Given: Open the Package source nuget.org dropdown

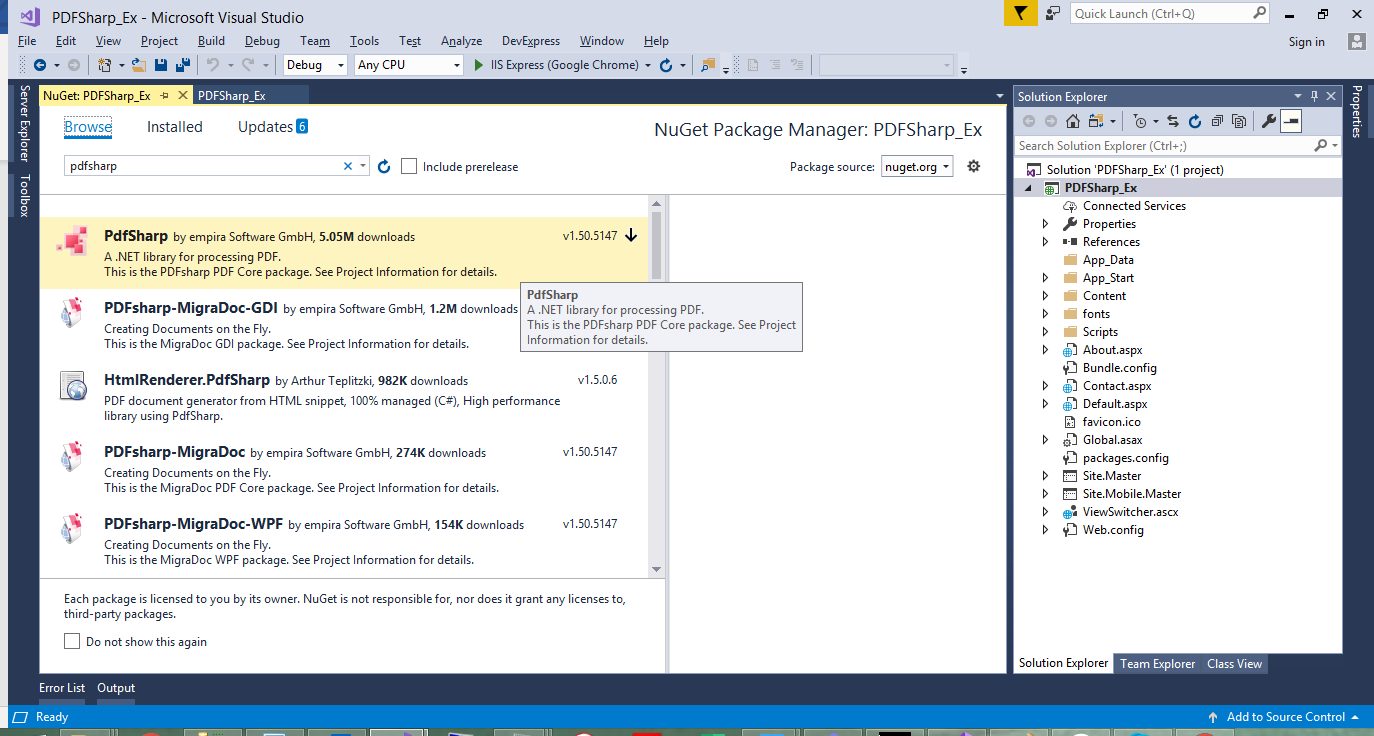Looking at the screenshot, I should (917, 167).
